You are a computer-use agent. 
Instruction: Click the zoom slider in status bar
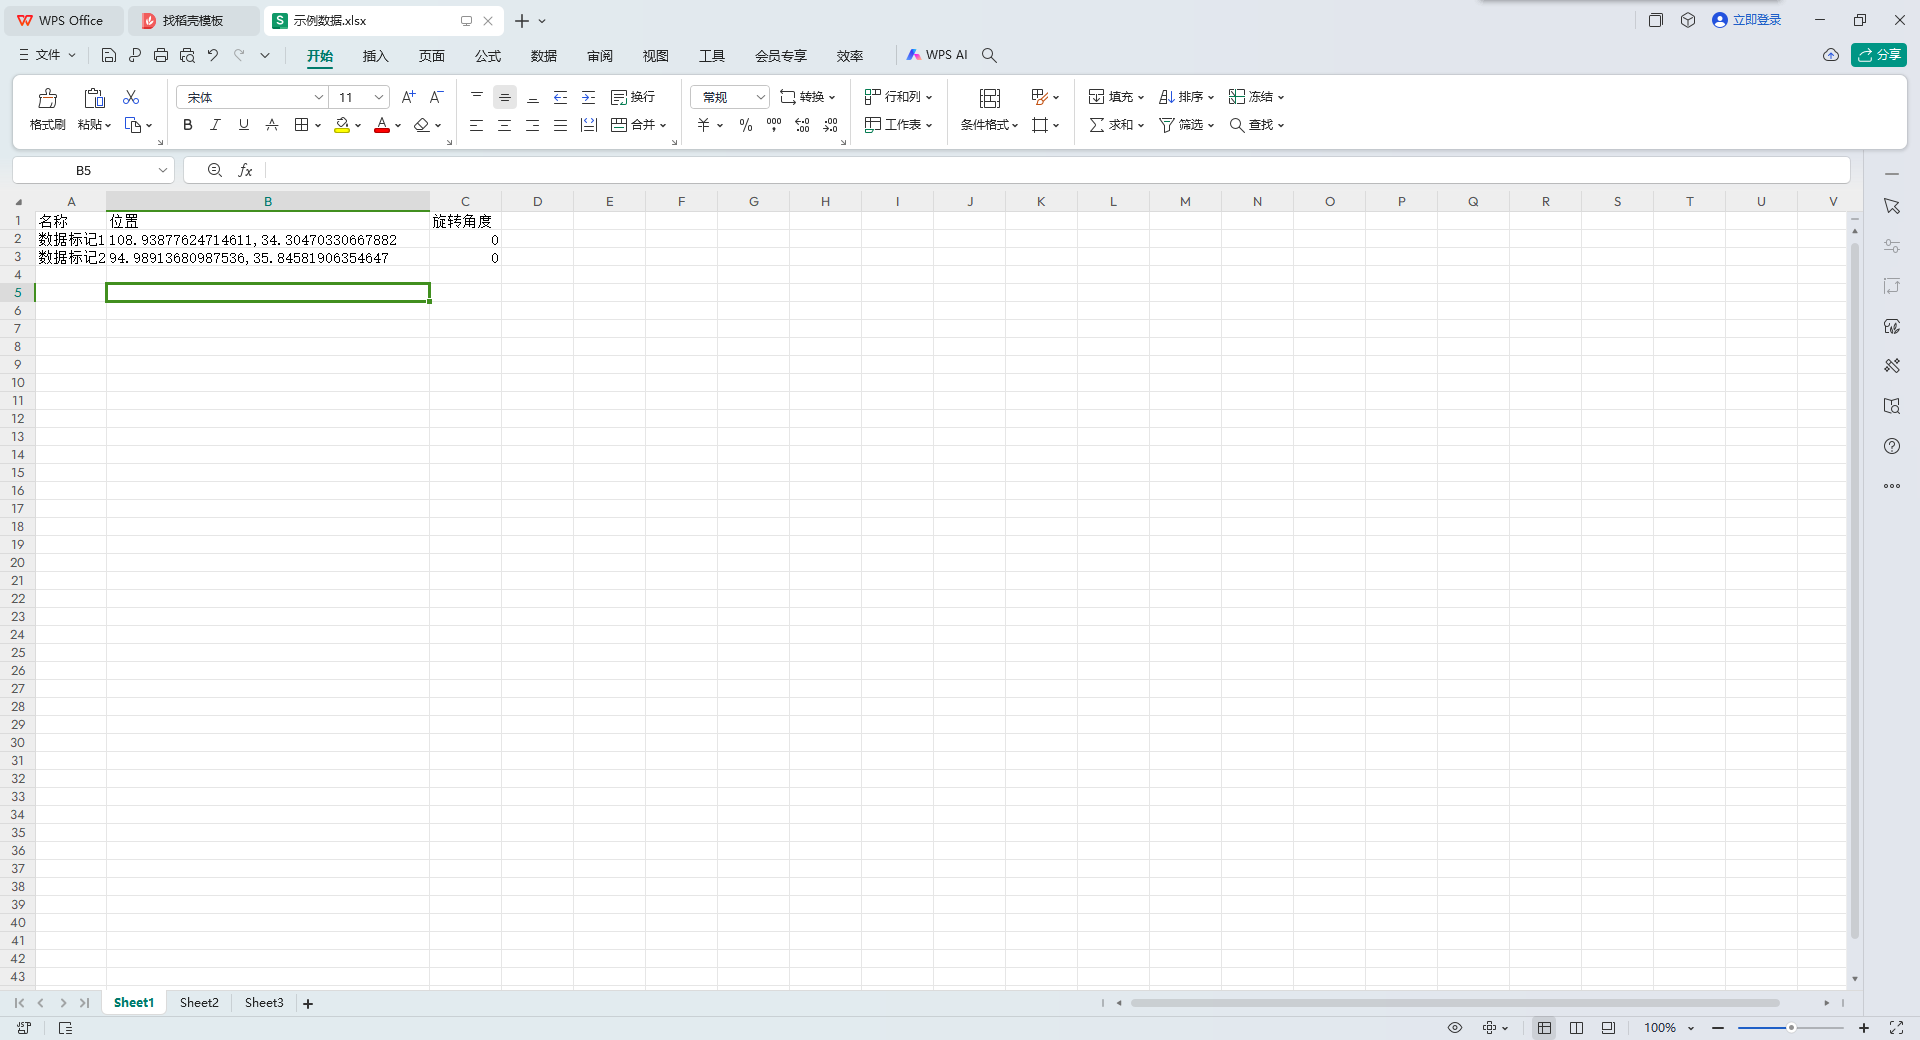pyautogui.click(x=1790, y=1028)
